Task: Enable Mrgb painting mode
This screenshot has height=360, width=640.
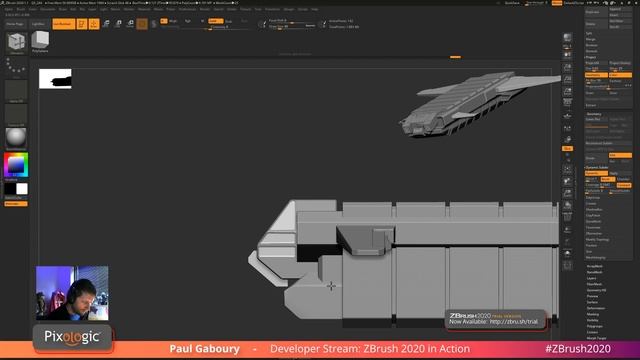Action: click(x=173, y=21)
